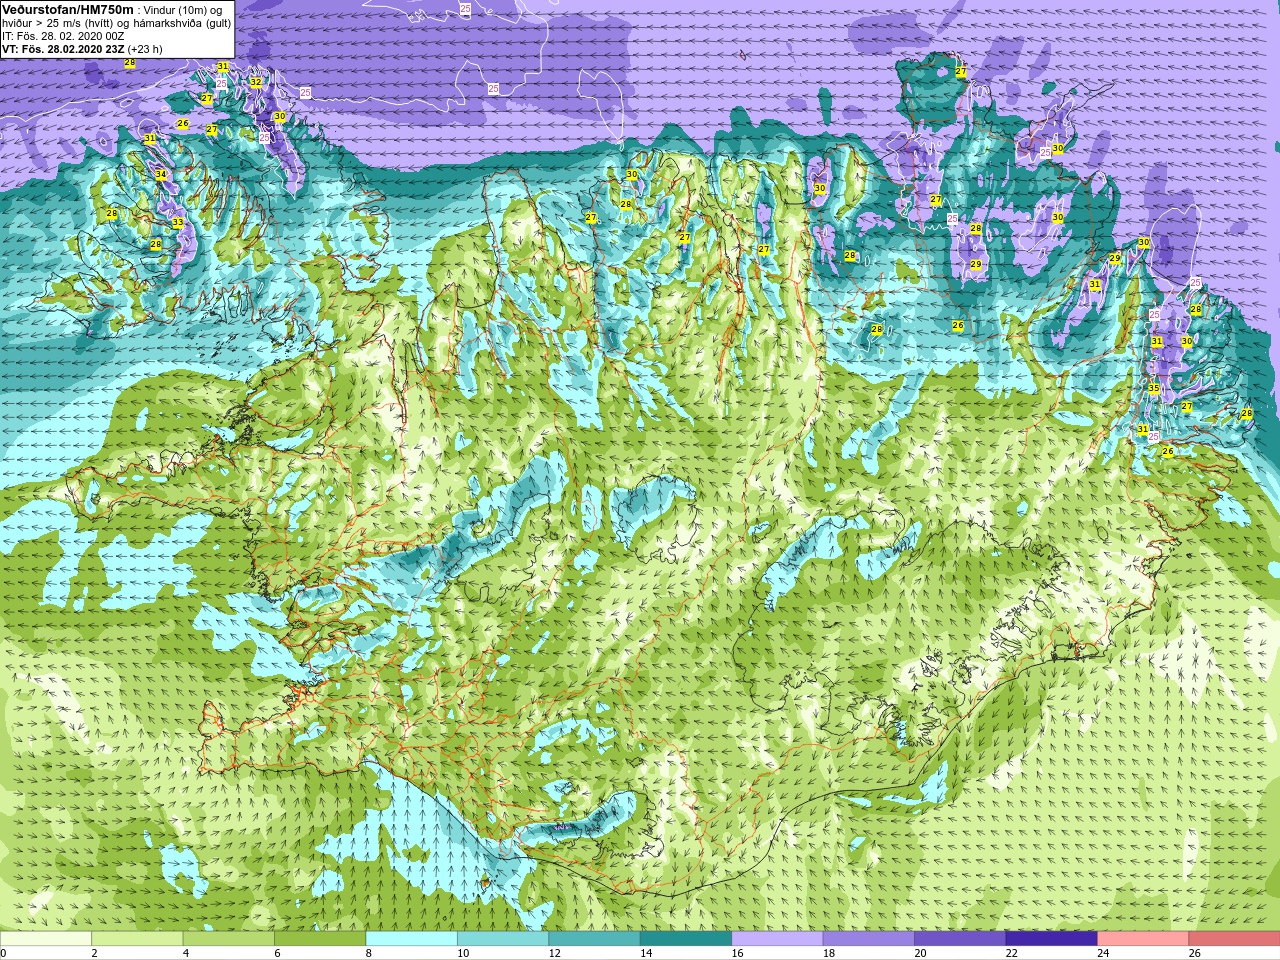Viewport: 1280px width, 960px height.
Task: Click the Veðurstofan/HM750m title text
Action: coord(67,9)
